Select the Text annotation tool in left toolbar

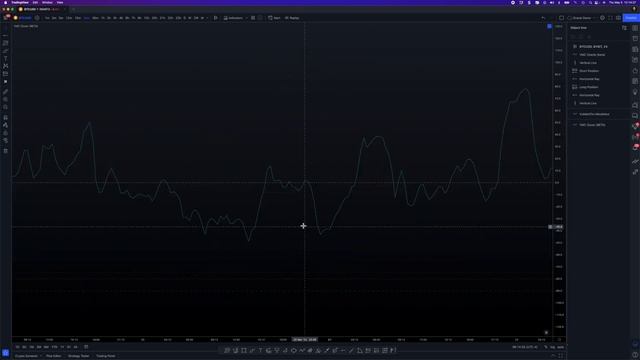(x=5, y=58)
